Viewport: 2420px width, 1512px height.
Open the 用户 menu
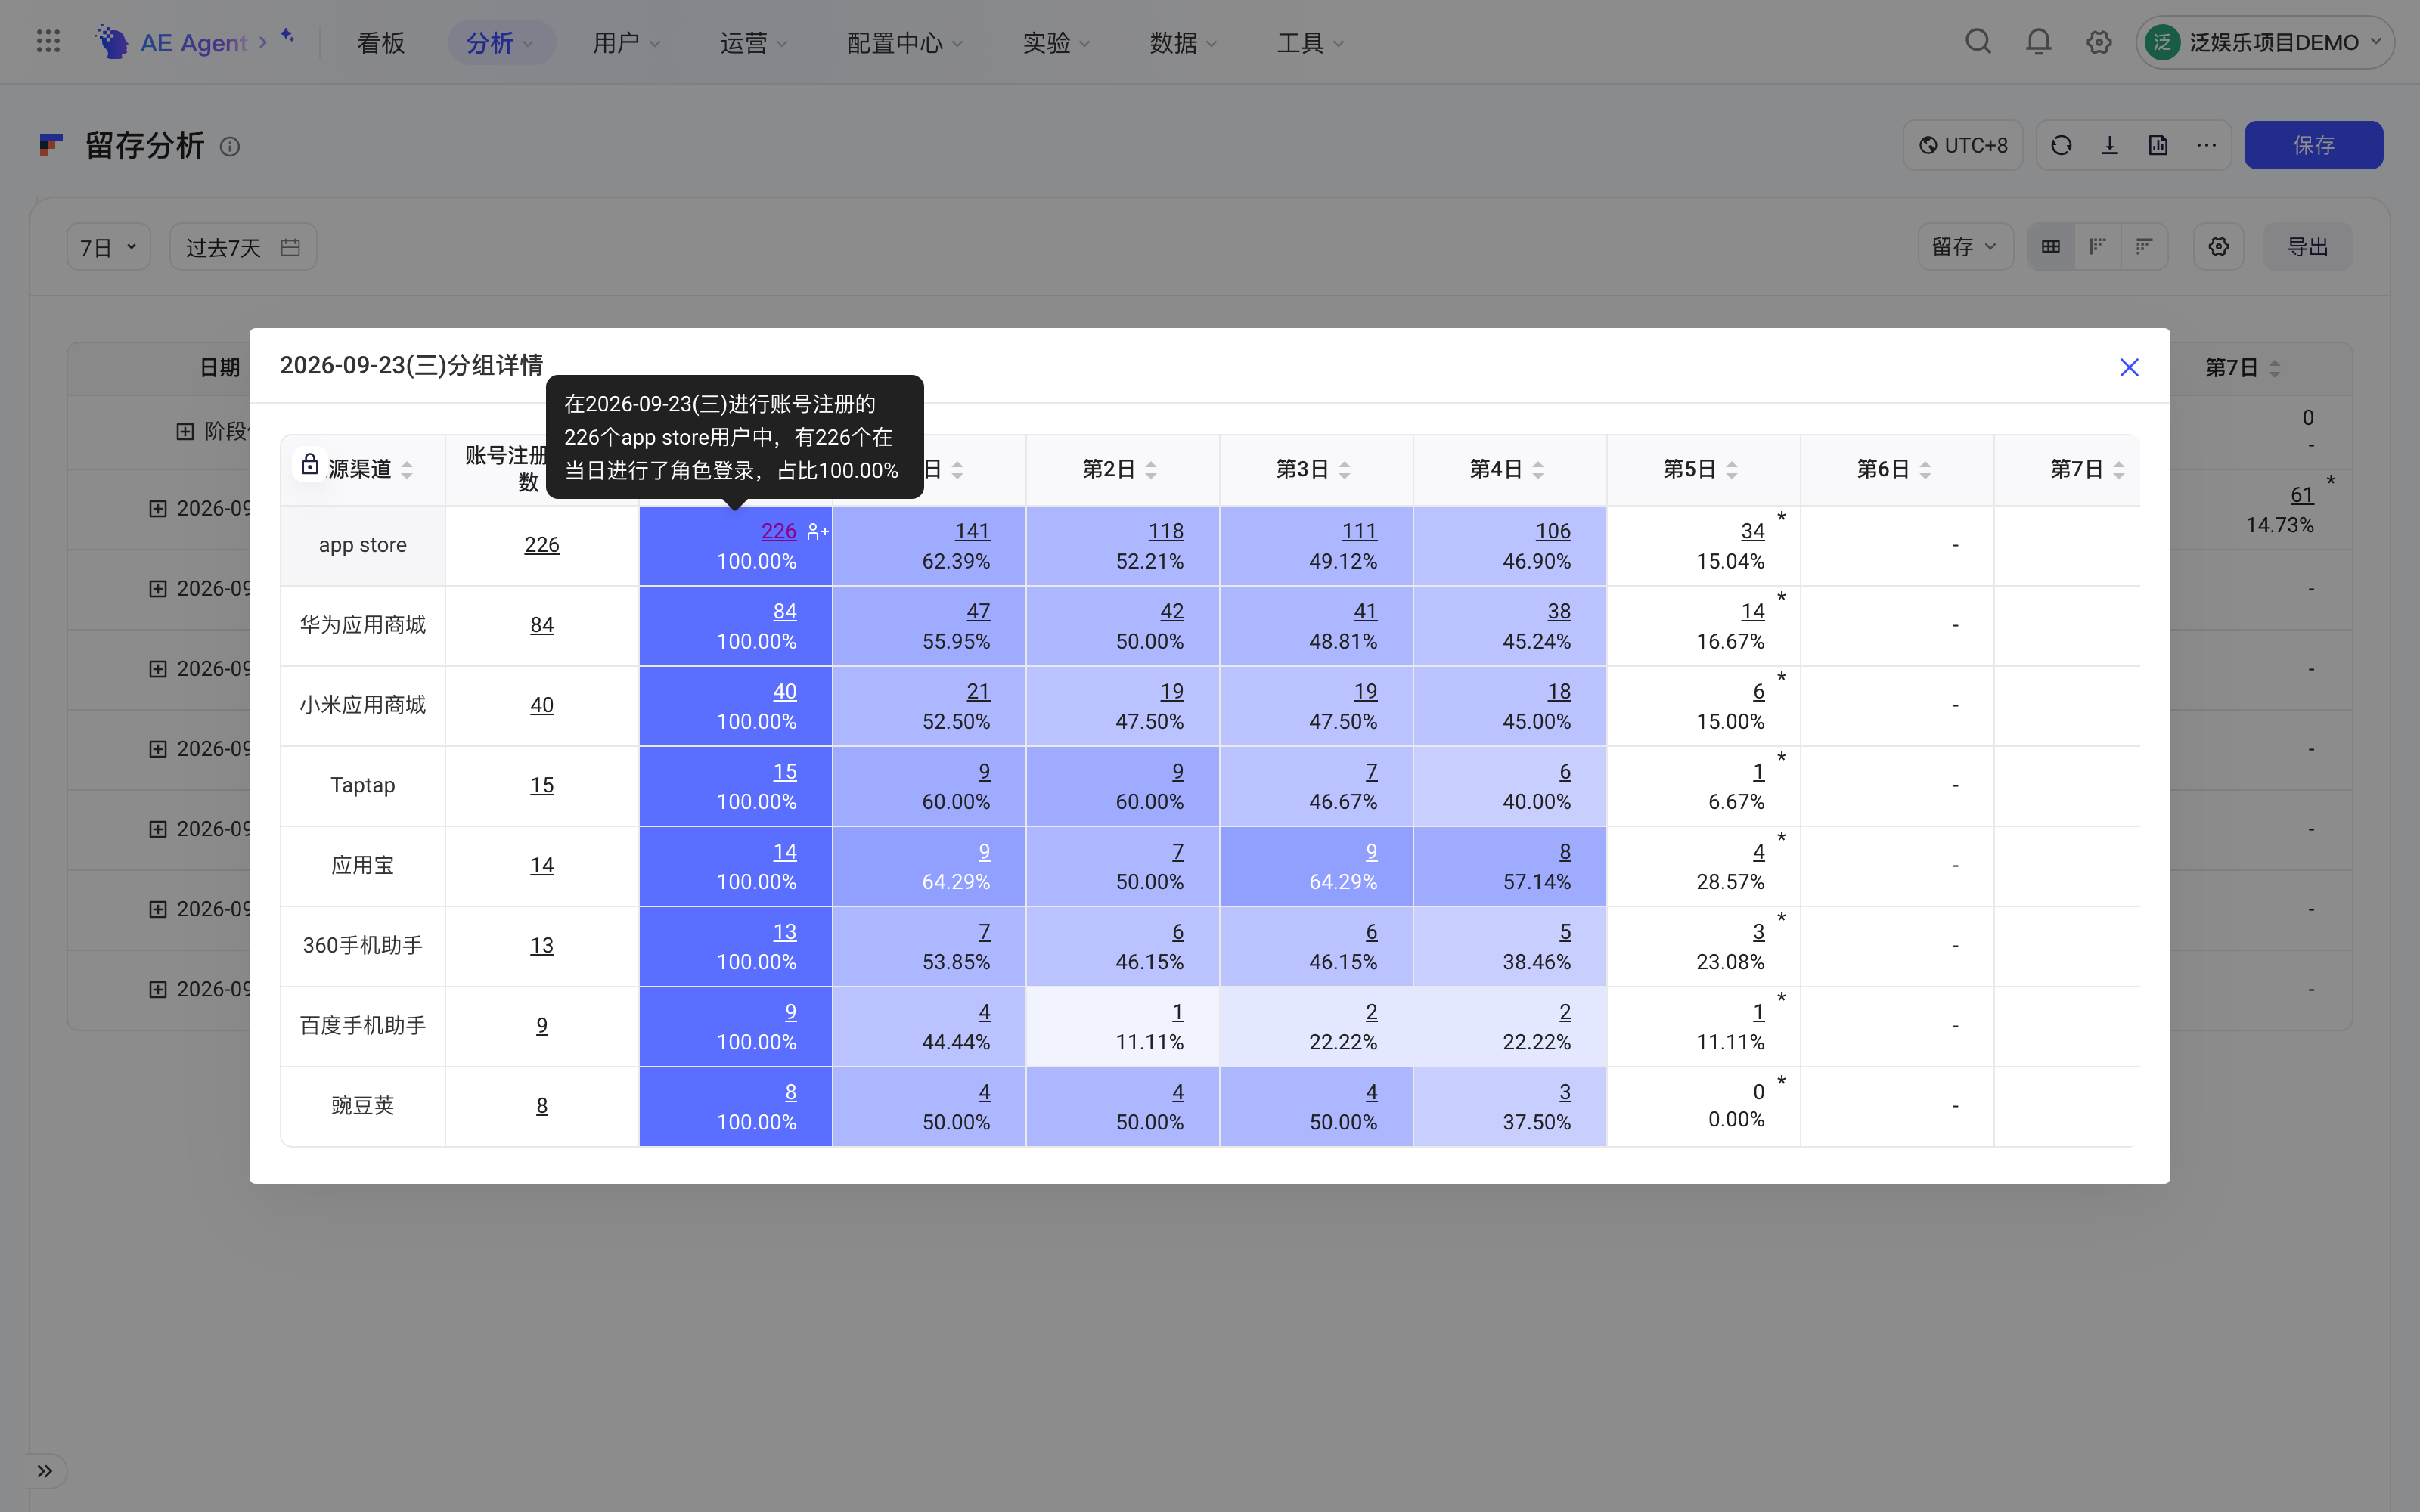pyautogui.click(x=627, y=42)
